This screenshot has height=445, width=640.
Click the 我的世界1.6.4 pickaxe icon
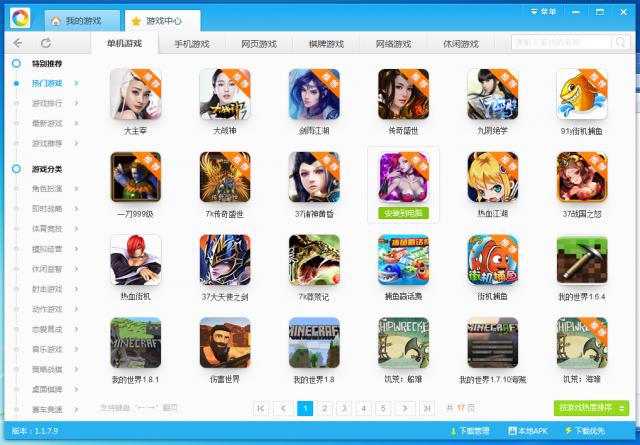[x=582, y=260]
